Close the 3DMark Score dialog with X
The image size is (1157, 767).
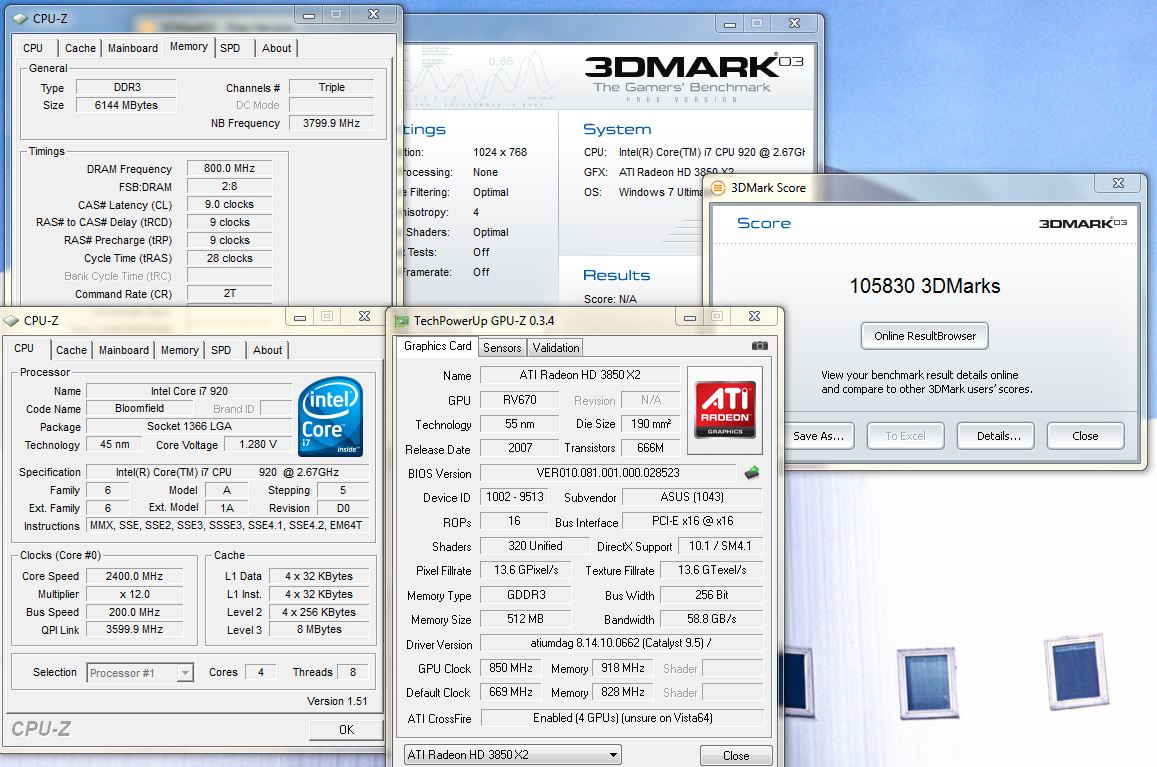(x=1118, y=183)
